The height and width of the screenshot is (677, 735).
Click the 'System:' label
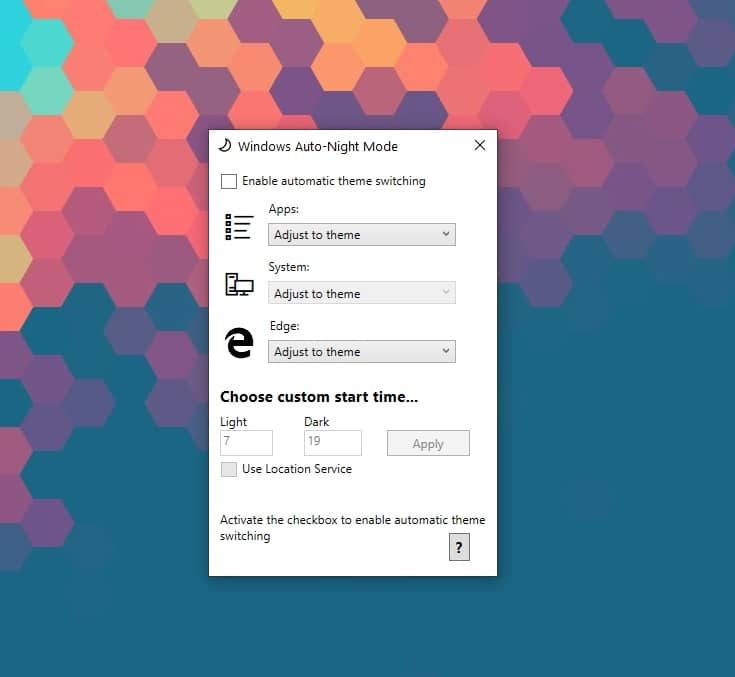coord(289,267)
